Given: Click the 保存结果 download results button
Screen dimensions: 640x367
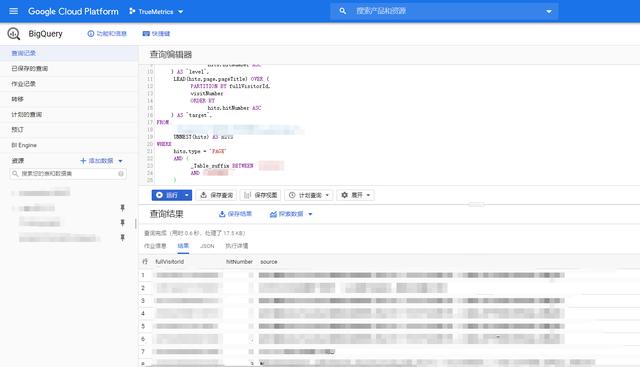Looking at the screenshot, I should pyautogui.click(x=236, y=214).
